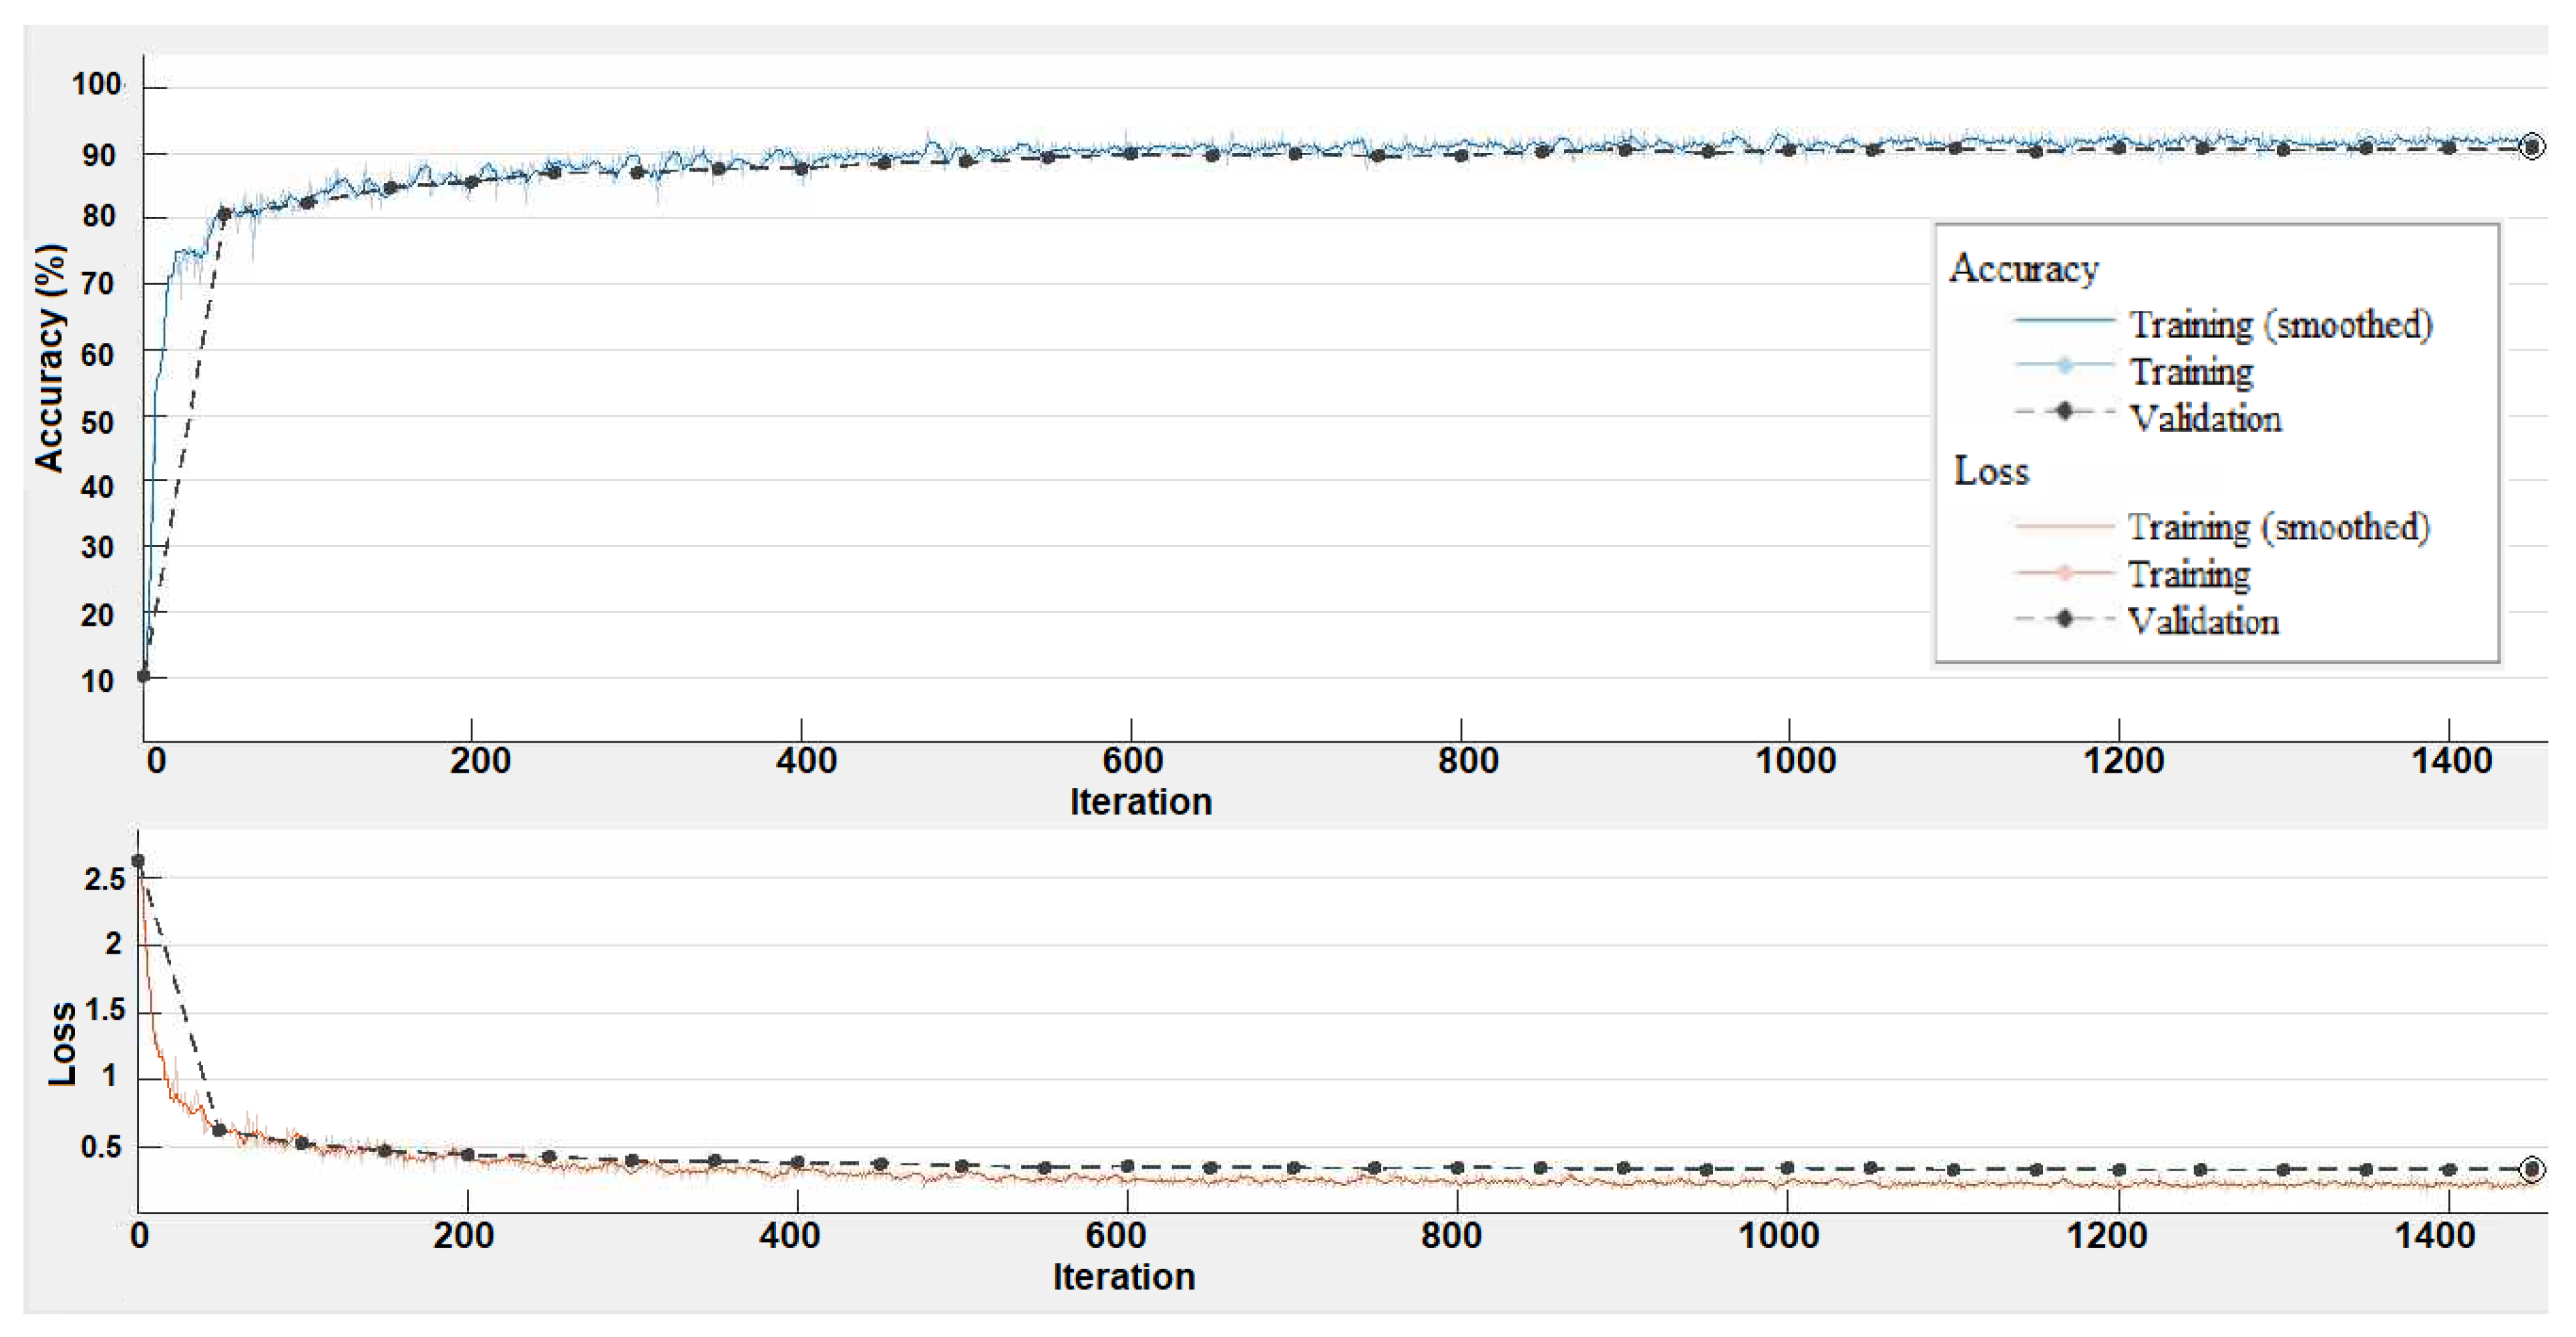Select Loss Training (smoothed) legend entry

(x=2278, y=527)
